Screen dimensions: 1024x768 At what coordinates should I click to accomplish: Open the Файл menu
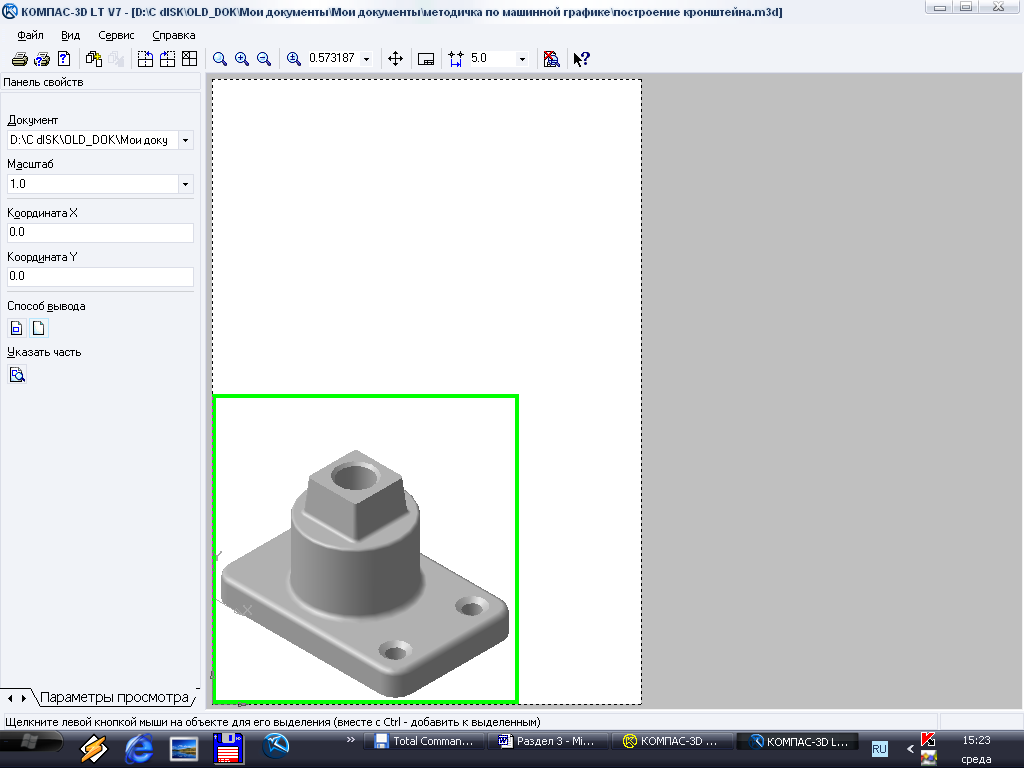pyautogui.click(x=30, y=35)
